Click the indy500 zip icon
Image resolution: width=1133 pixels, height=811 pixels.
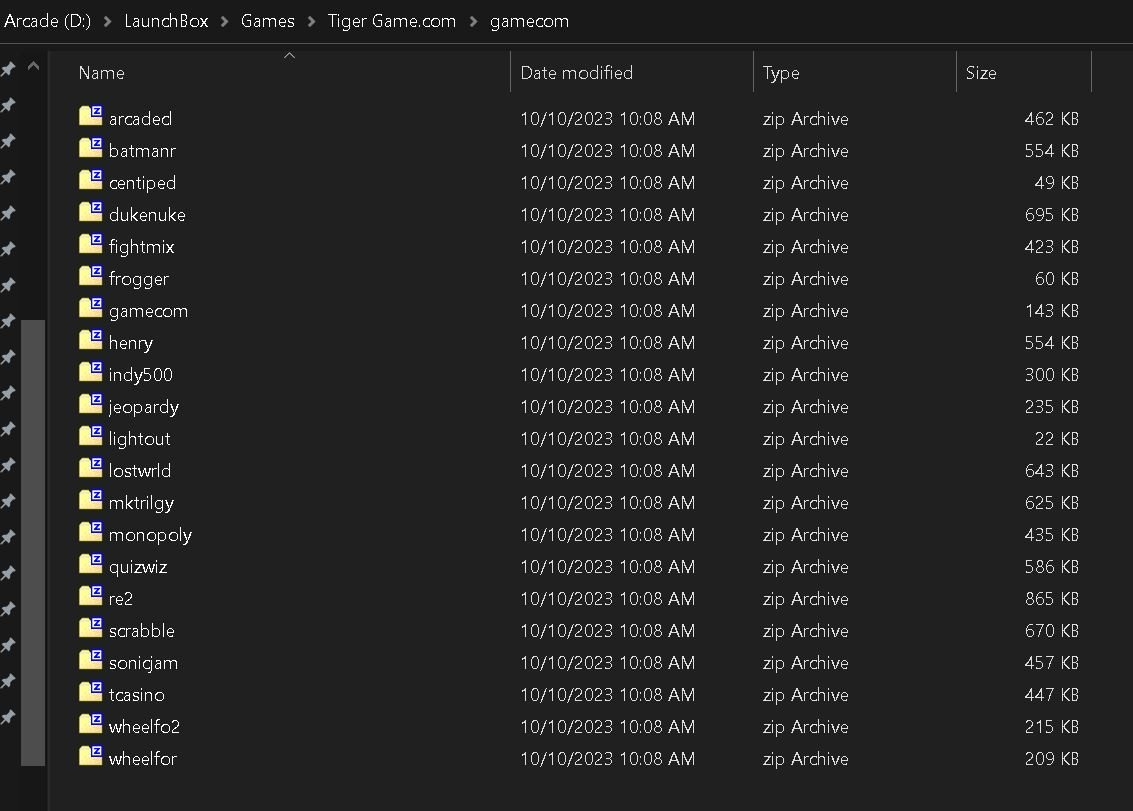90,372
